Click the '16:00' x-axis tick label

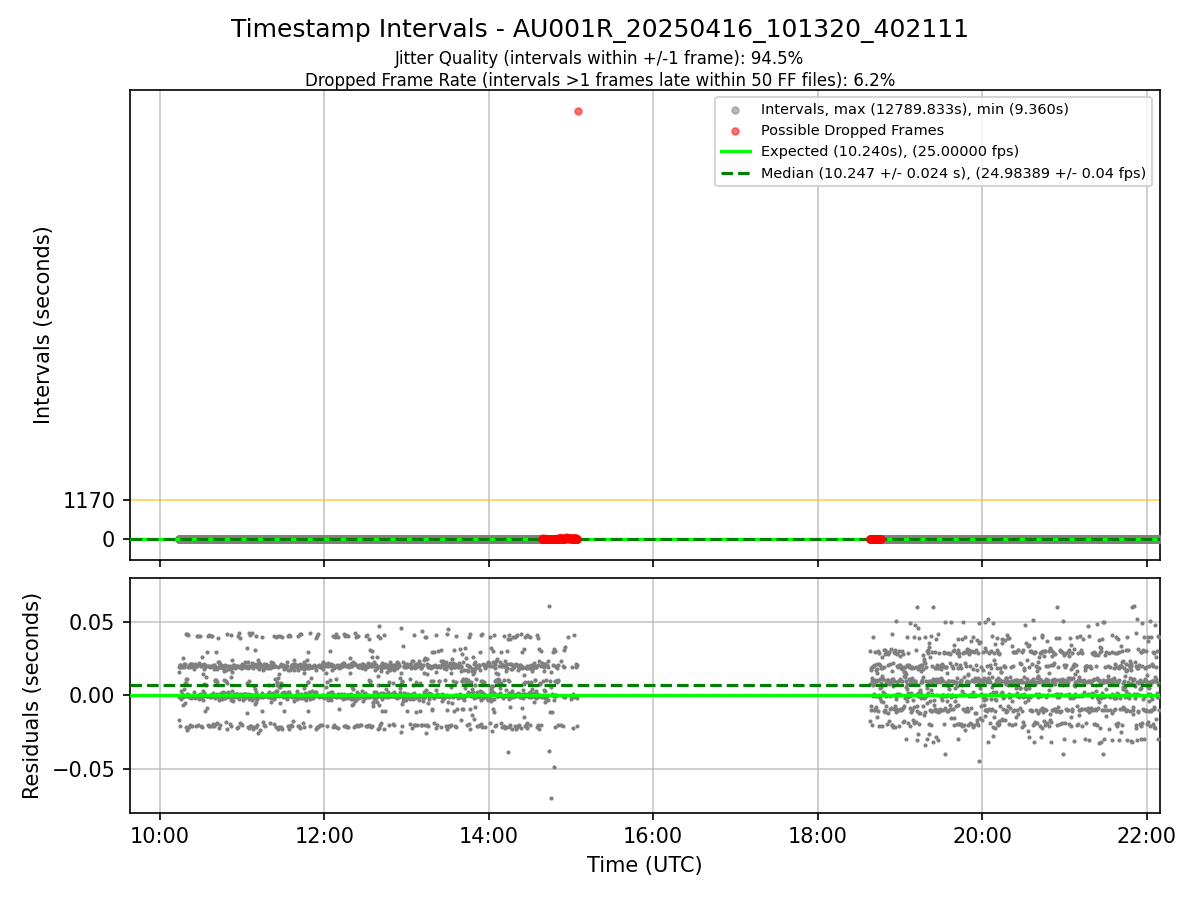653,834
